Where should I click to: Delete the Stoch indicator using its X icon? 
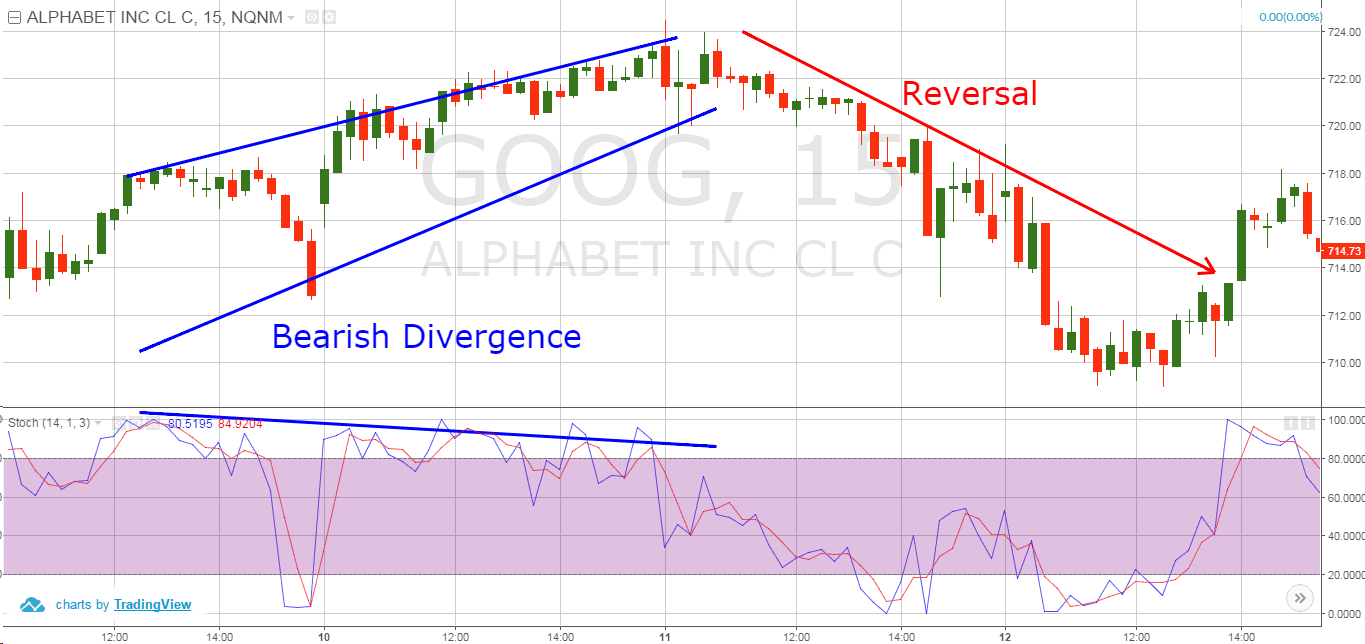click(x=153, y=424)
